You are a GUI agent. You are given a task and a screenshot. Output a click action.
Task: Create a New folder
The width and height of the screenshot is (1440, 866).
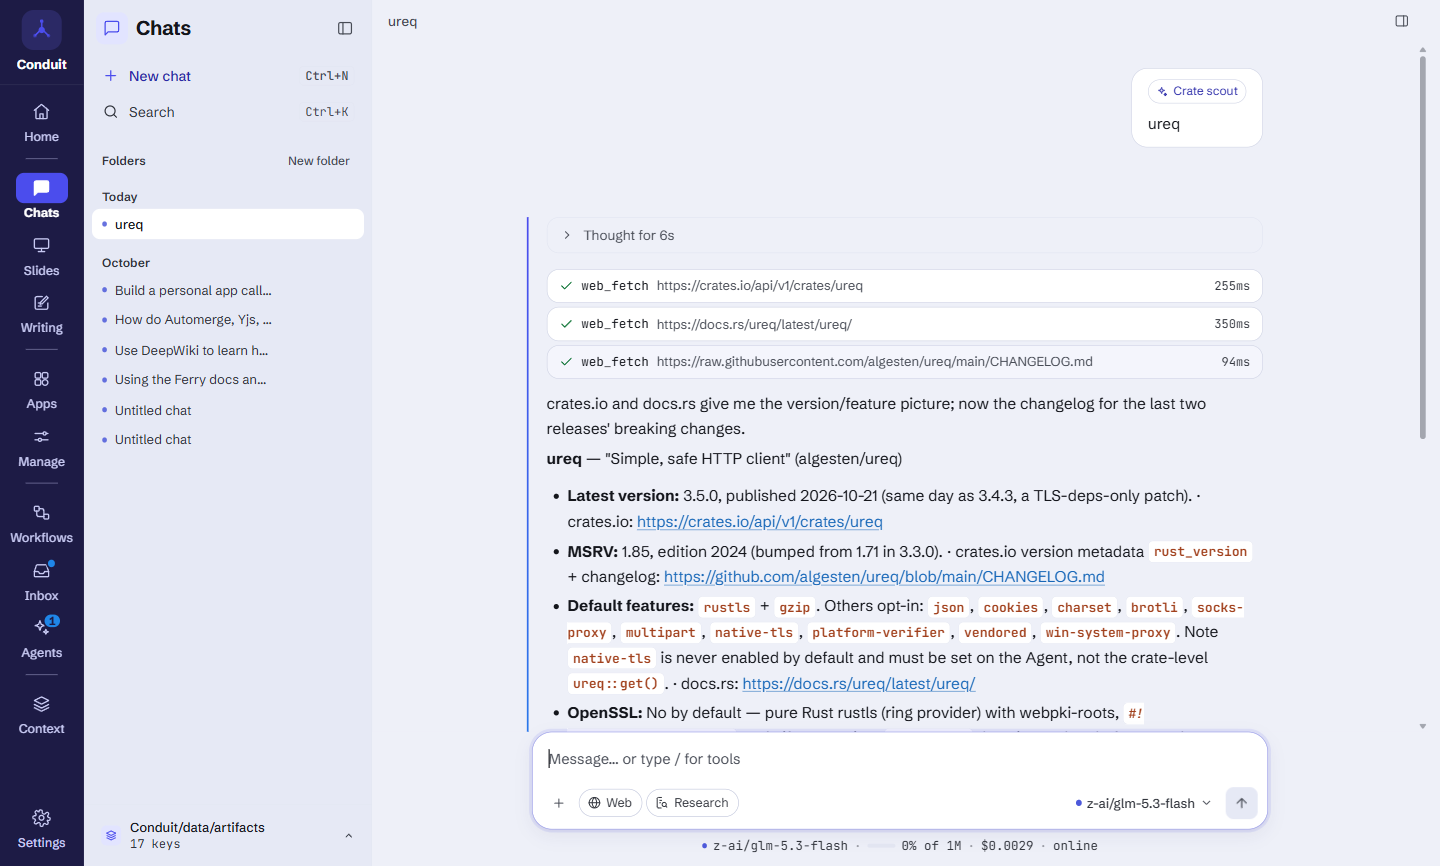coord(319,161)
